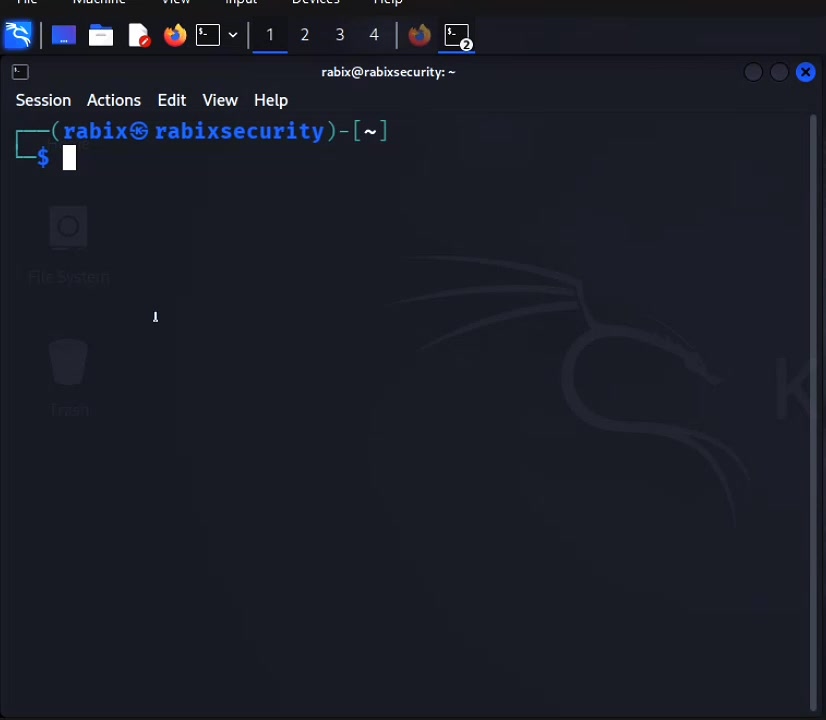
Task: Click the show desktop panel icon
Action: point(64,35)
